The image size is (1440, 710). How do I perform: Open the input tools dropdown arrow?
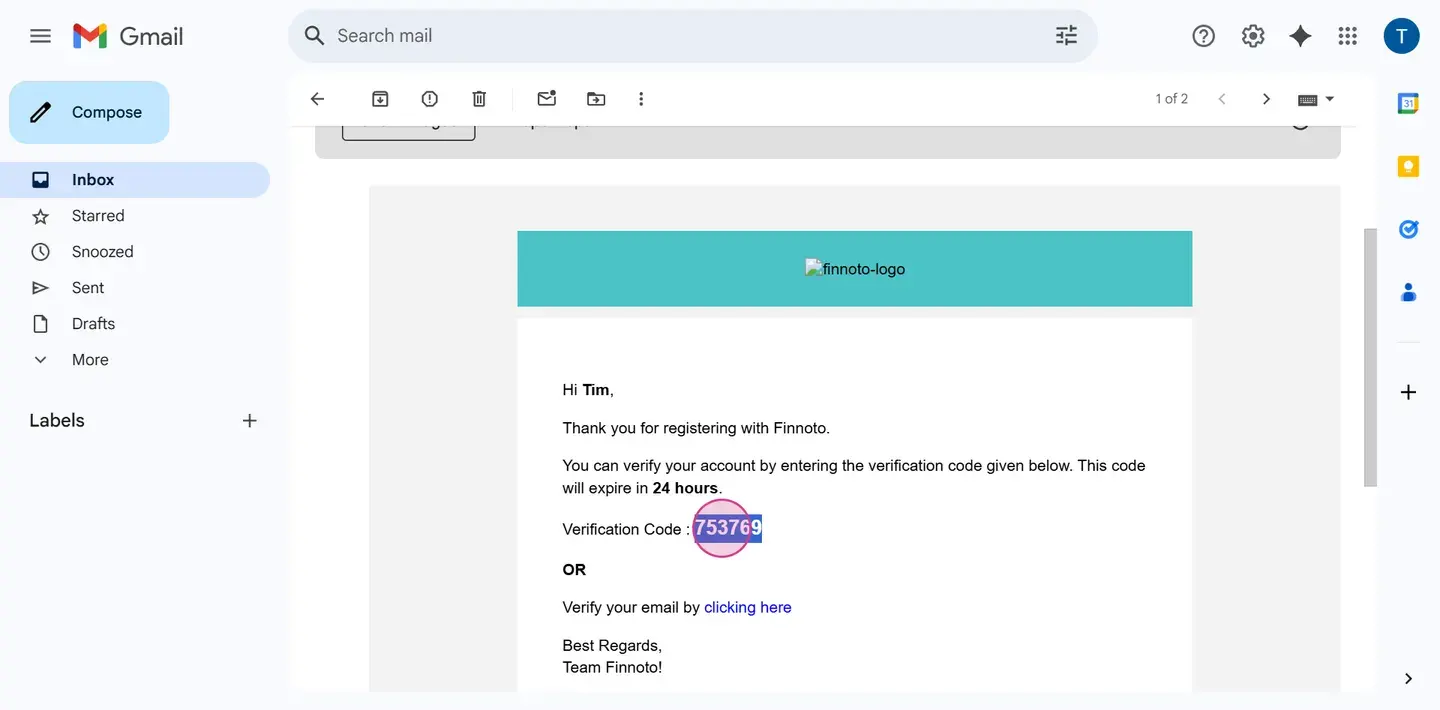click(x=1330, y=99)
